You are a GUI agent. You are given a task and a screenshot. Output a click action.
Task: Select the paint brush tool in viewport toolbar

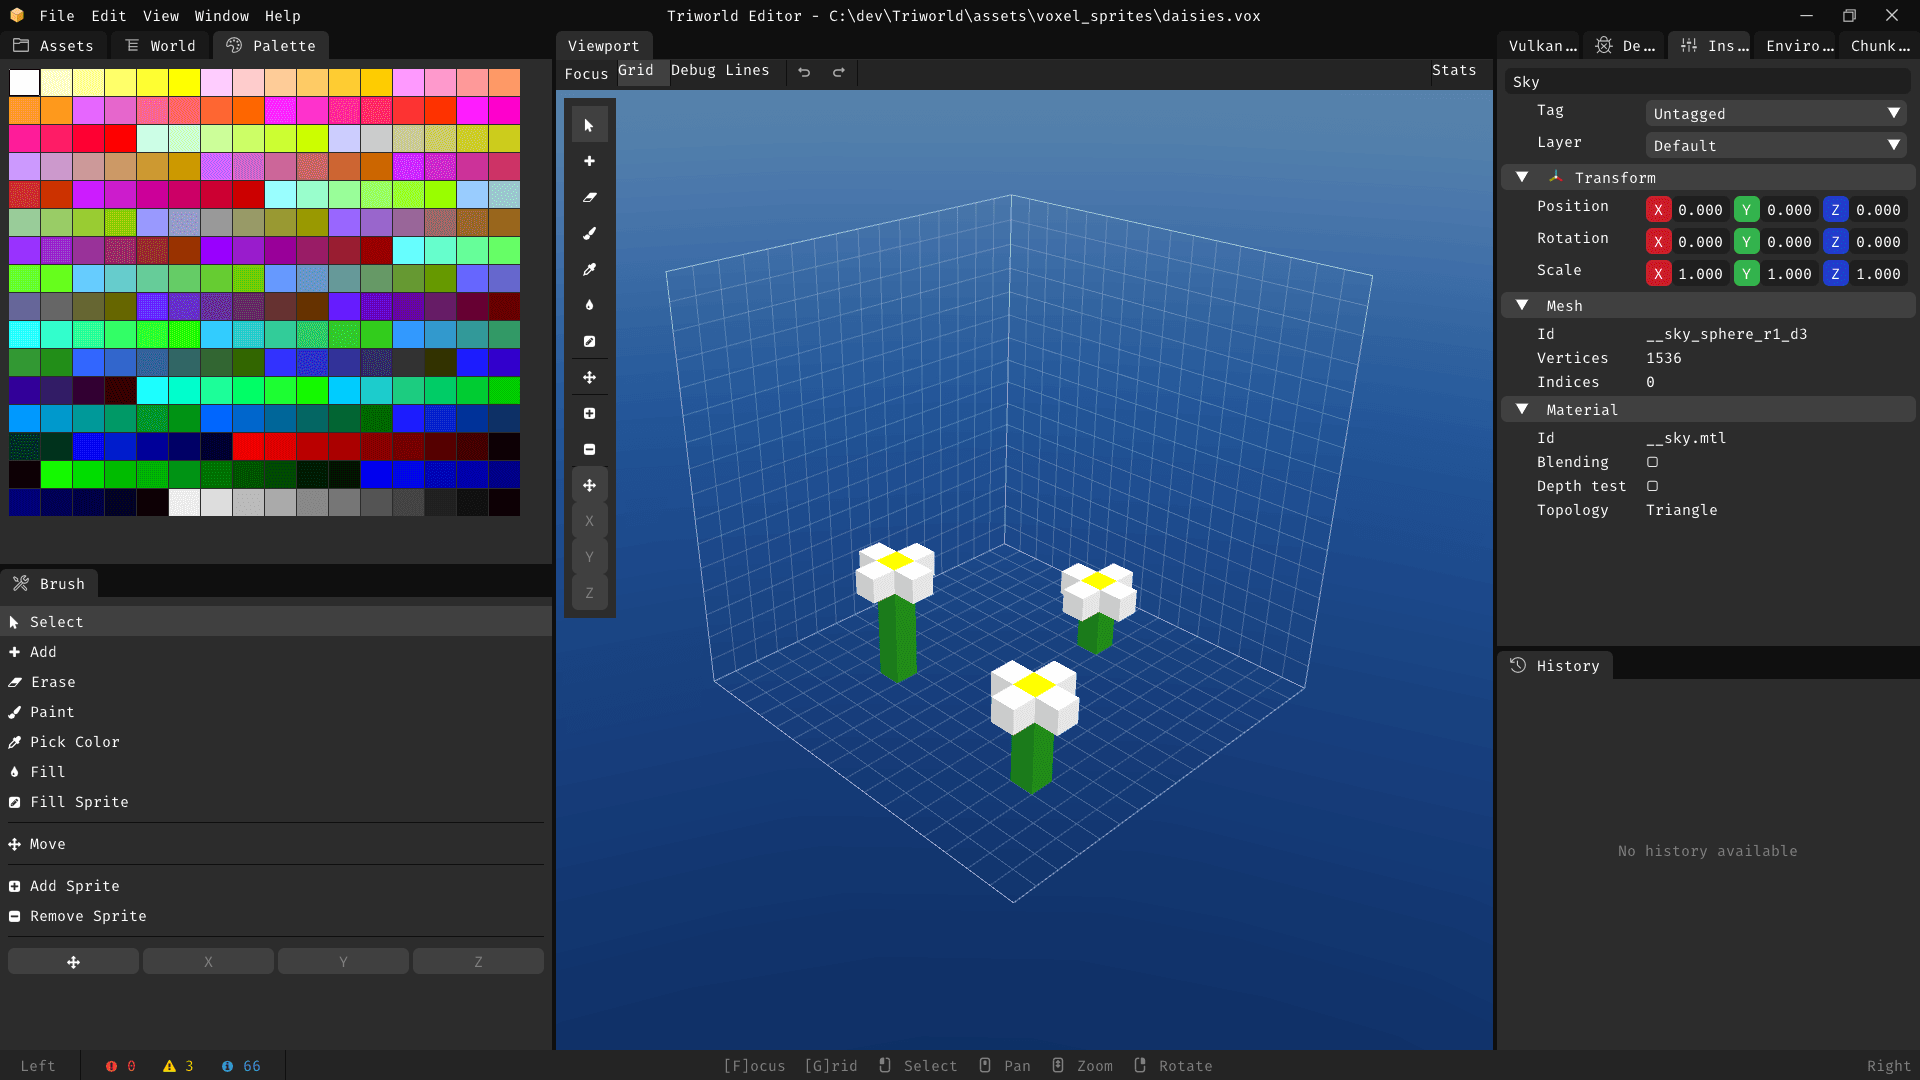[589, 233]
